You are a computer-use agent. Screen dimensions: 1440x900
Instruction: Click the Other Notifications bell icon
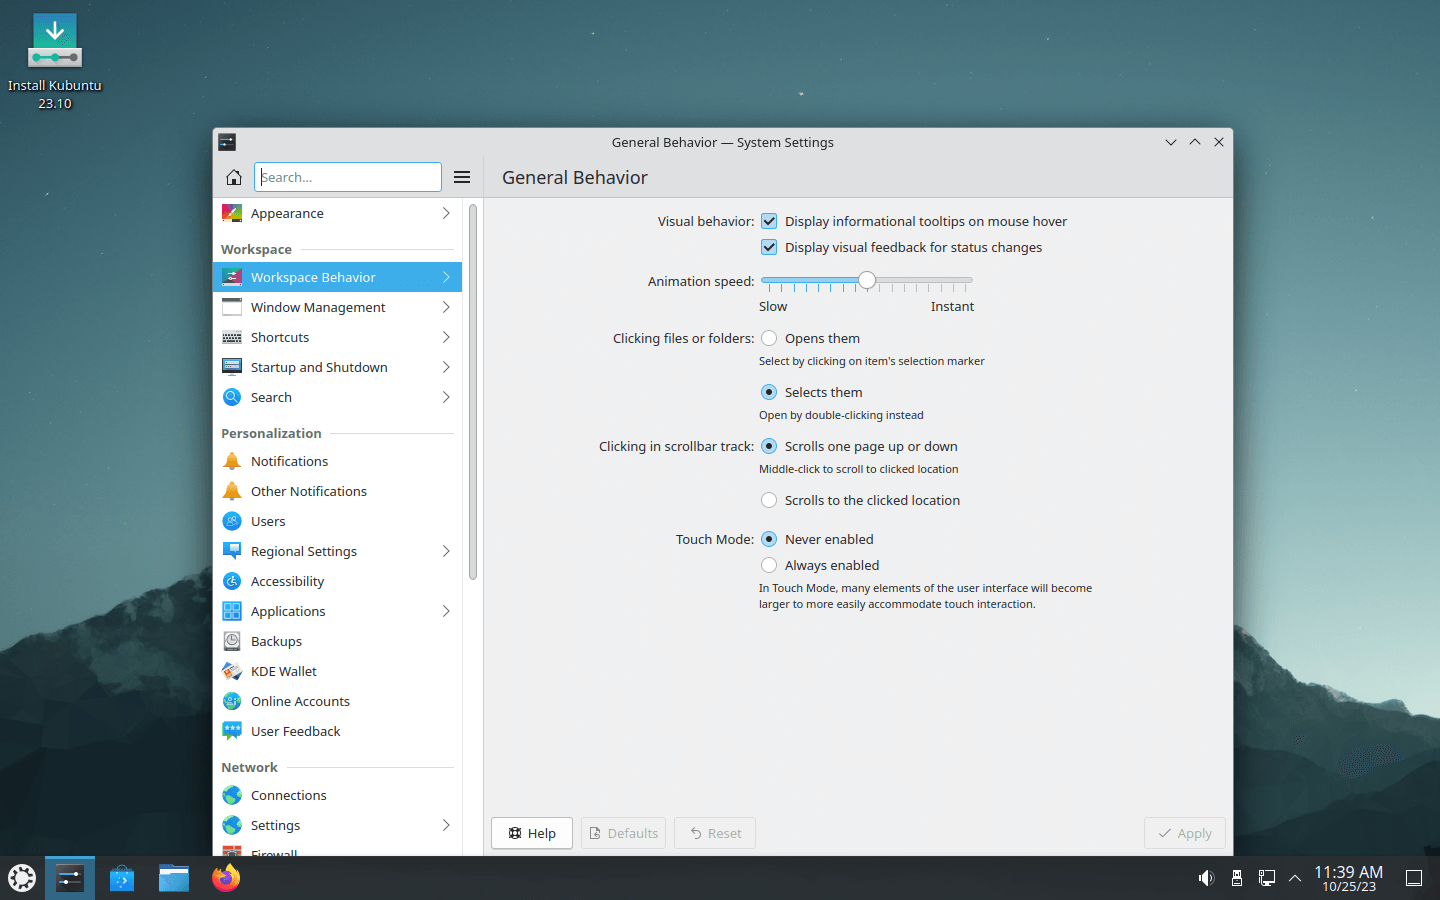[x=232, y=491]
